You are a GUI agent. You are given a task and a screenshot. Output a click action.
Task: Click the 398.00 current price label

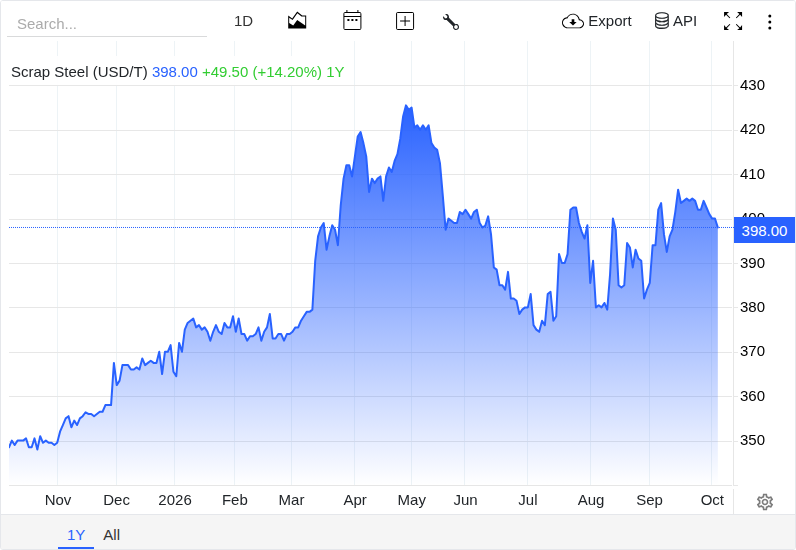(x=764, y=231)
